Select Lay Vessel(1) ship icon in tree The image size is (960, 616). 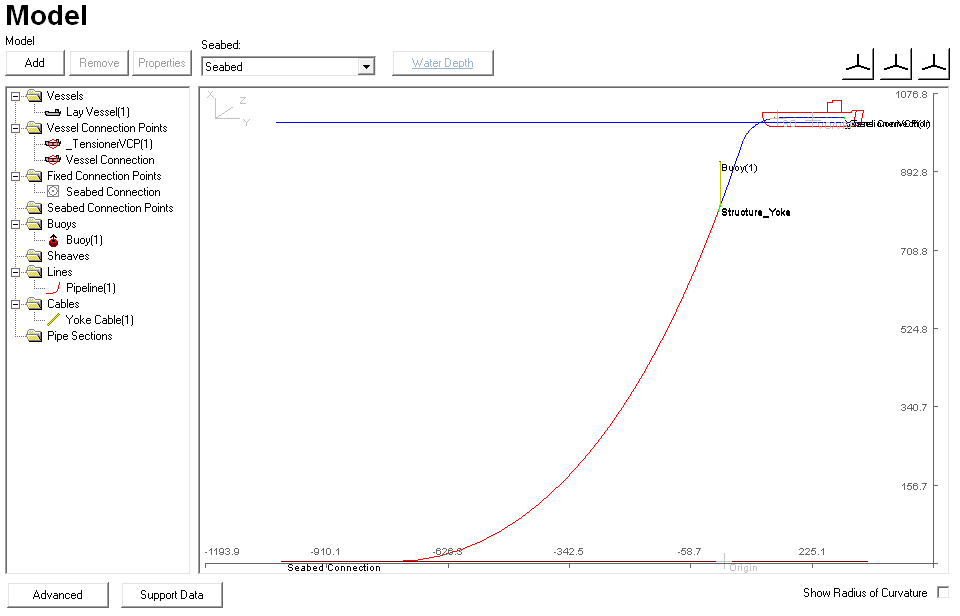pyautogui.click(x=54, y=112)
